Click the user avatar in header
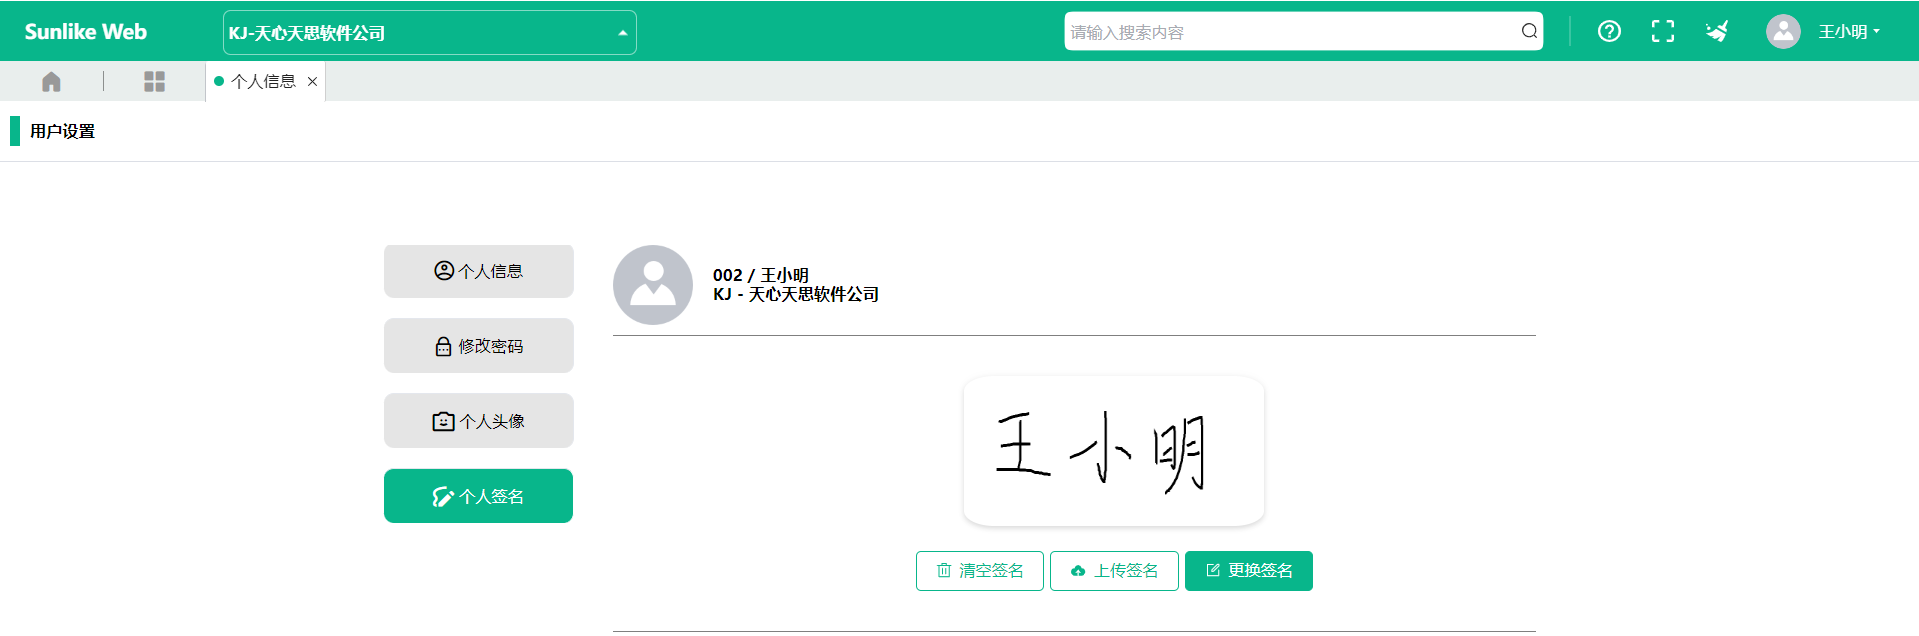This screenshot has width=1919, height=636. point(1783,31)
